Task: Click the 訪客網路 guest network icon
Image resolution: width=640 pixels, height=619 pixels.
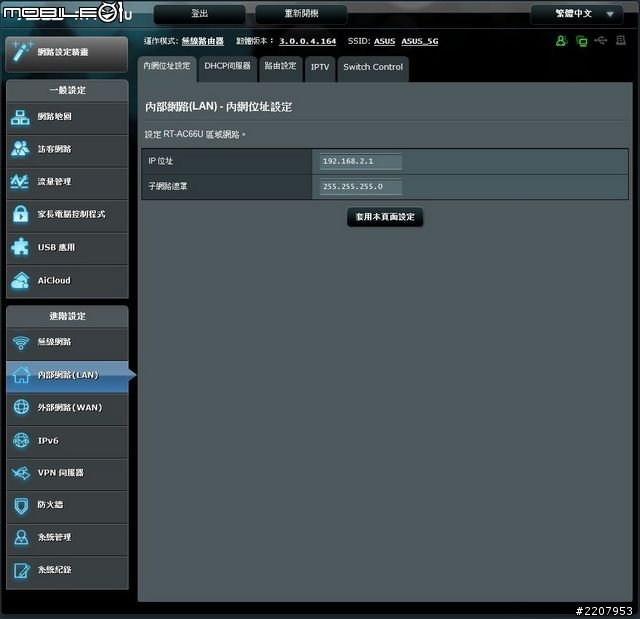Action: tap(21, 149)
